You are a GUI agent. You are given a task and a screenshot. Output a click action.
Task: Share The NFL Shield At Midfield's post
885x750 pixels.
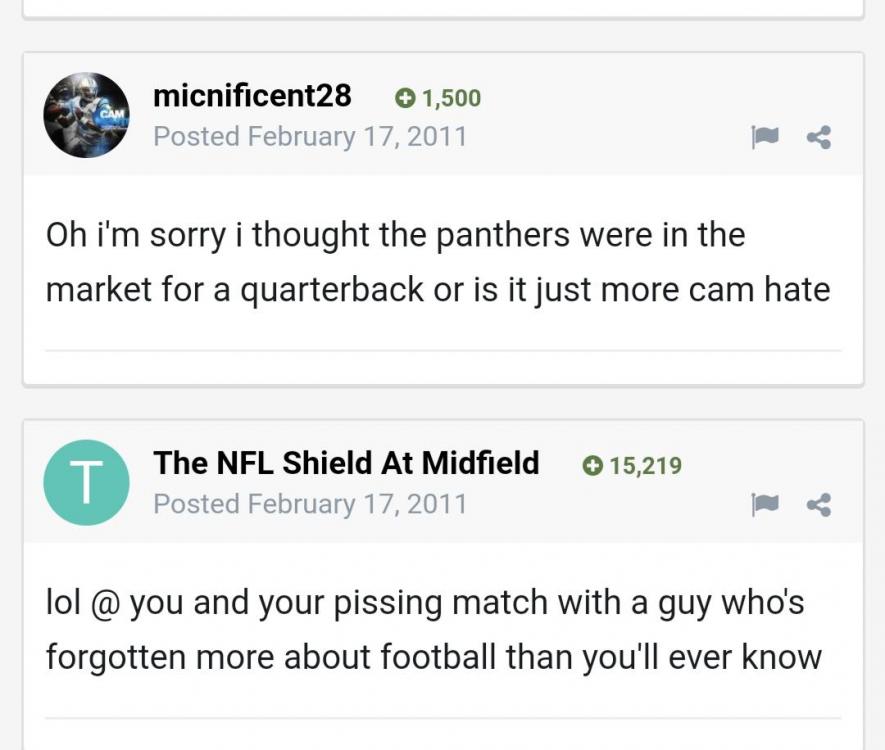(x=818, y=505)
